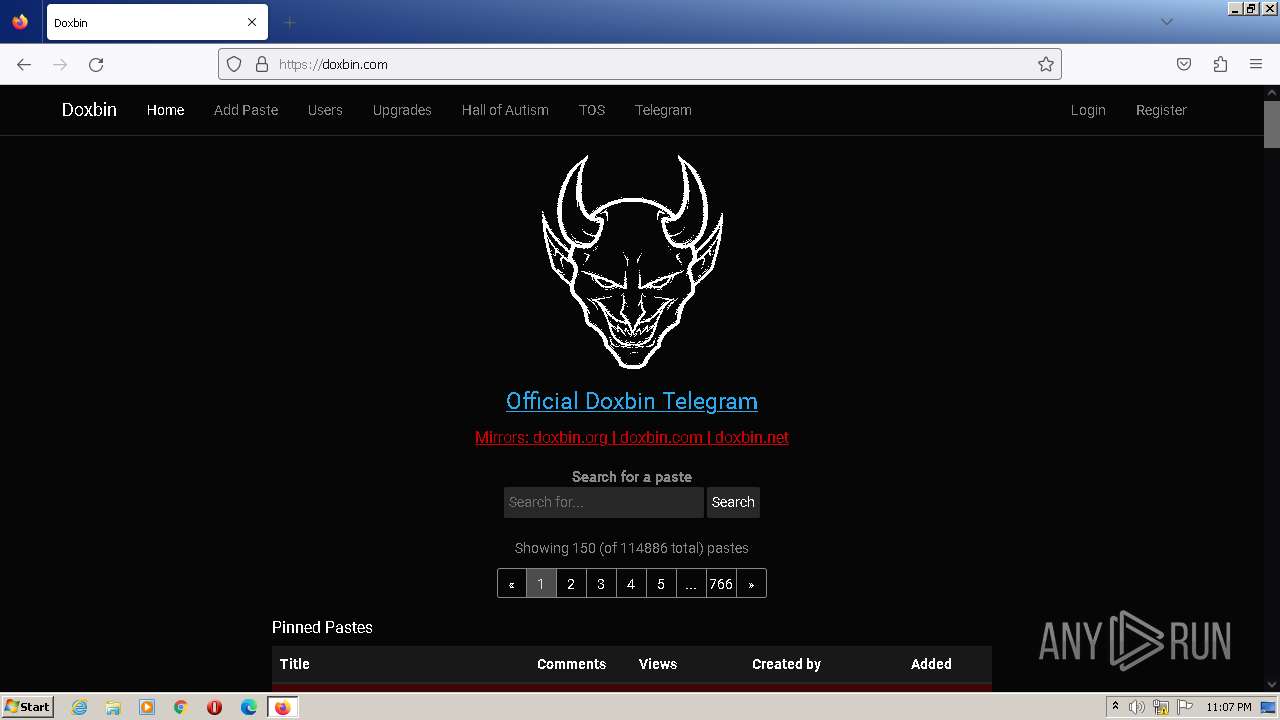The width and height of the screenshot is (1280, 720).
Task: Show hidden tray icons arrow
Action: pos(1115,707)
